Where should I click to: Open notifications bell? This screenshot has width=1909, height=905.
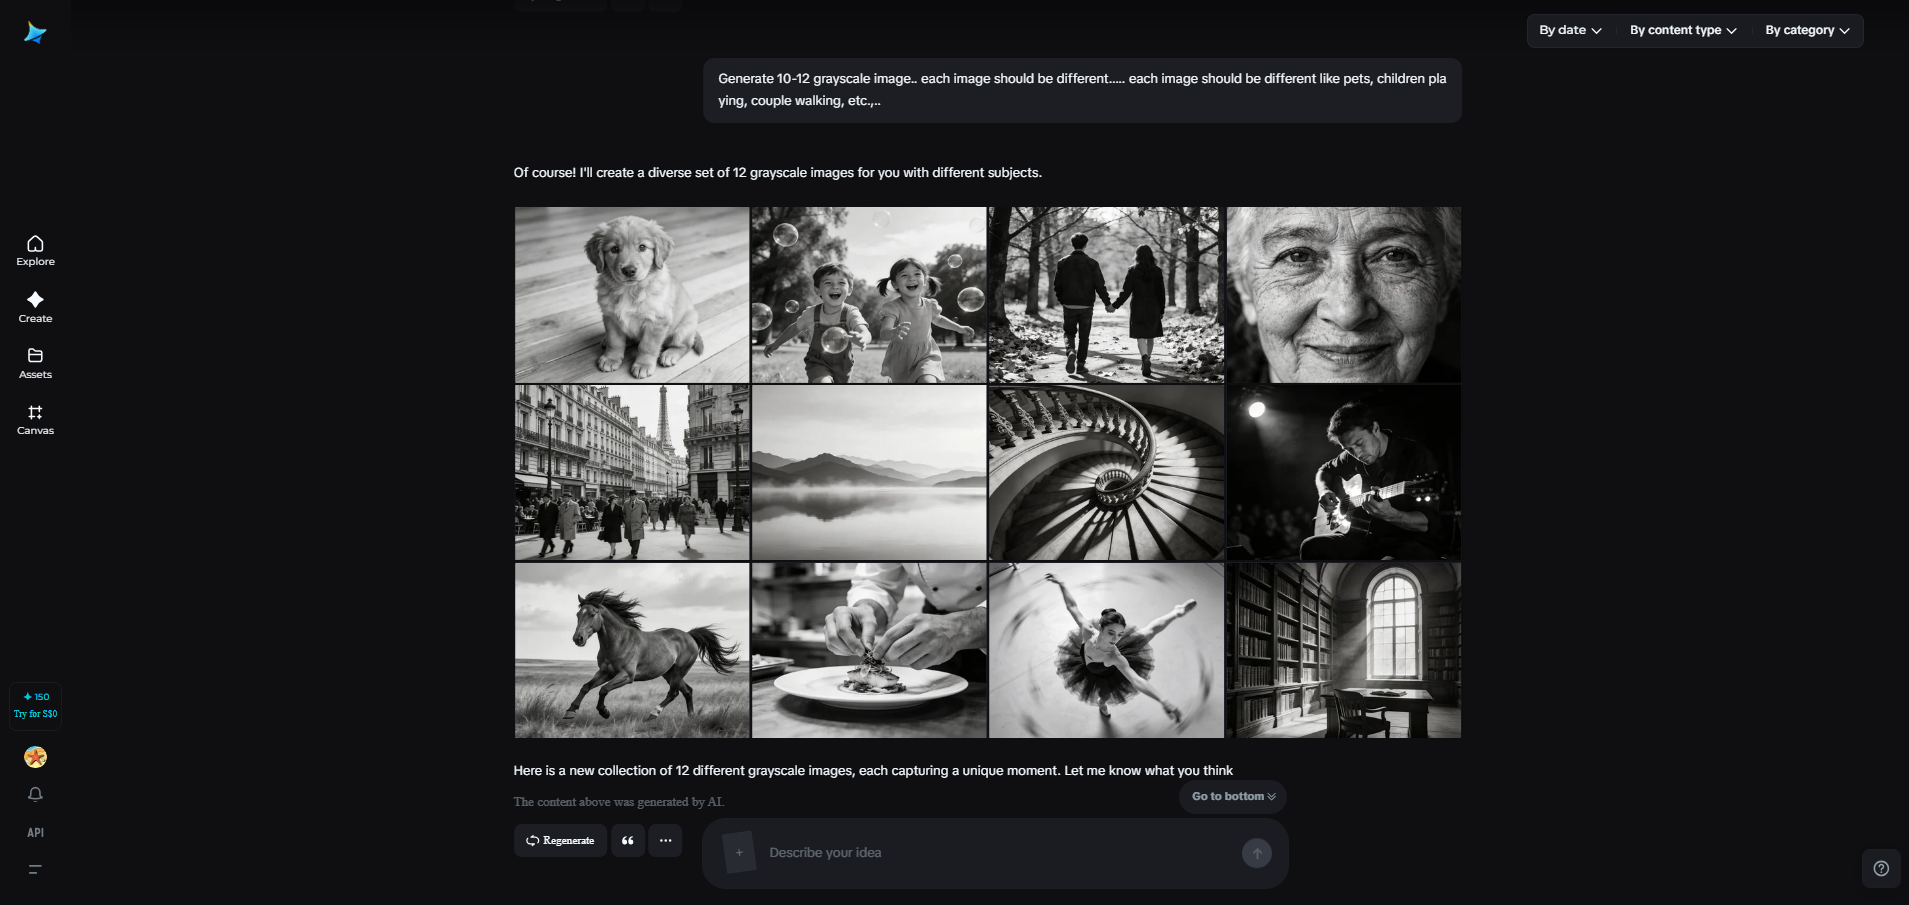(35, 794)
